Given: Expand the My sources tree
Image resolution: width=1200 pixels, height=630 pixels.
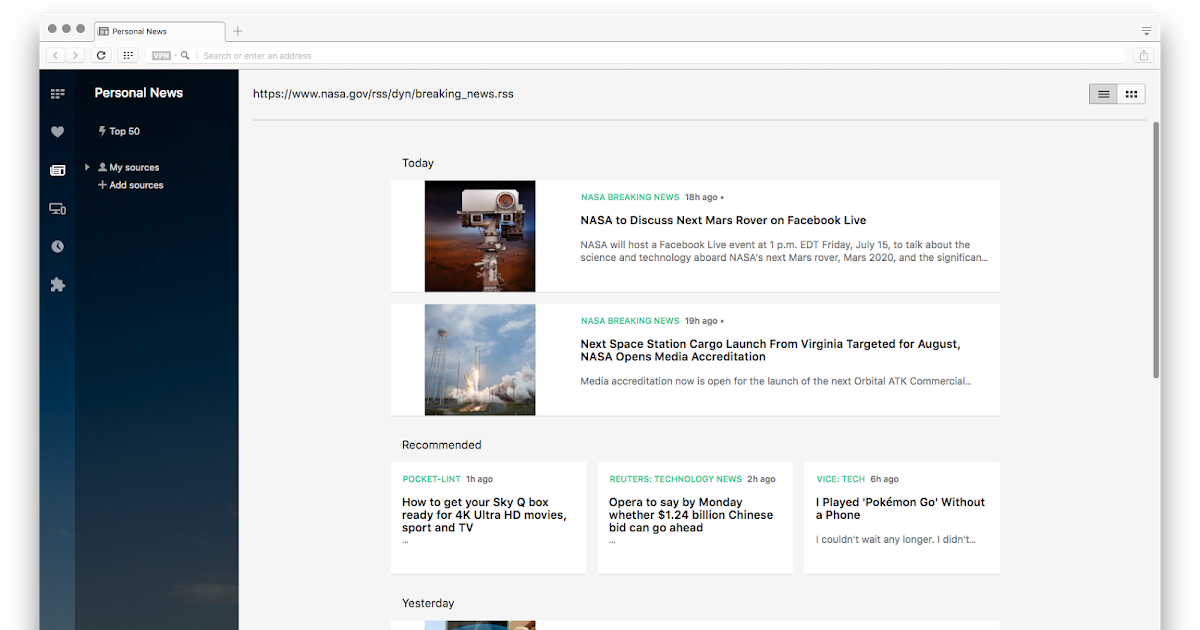Looking at the screenshot, I should coord(88,167).
